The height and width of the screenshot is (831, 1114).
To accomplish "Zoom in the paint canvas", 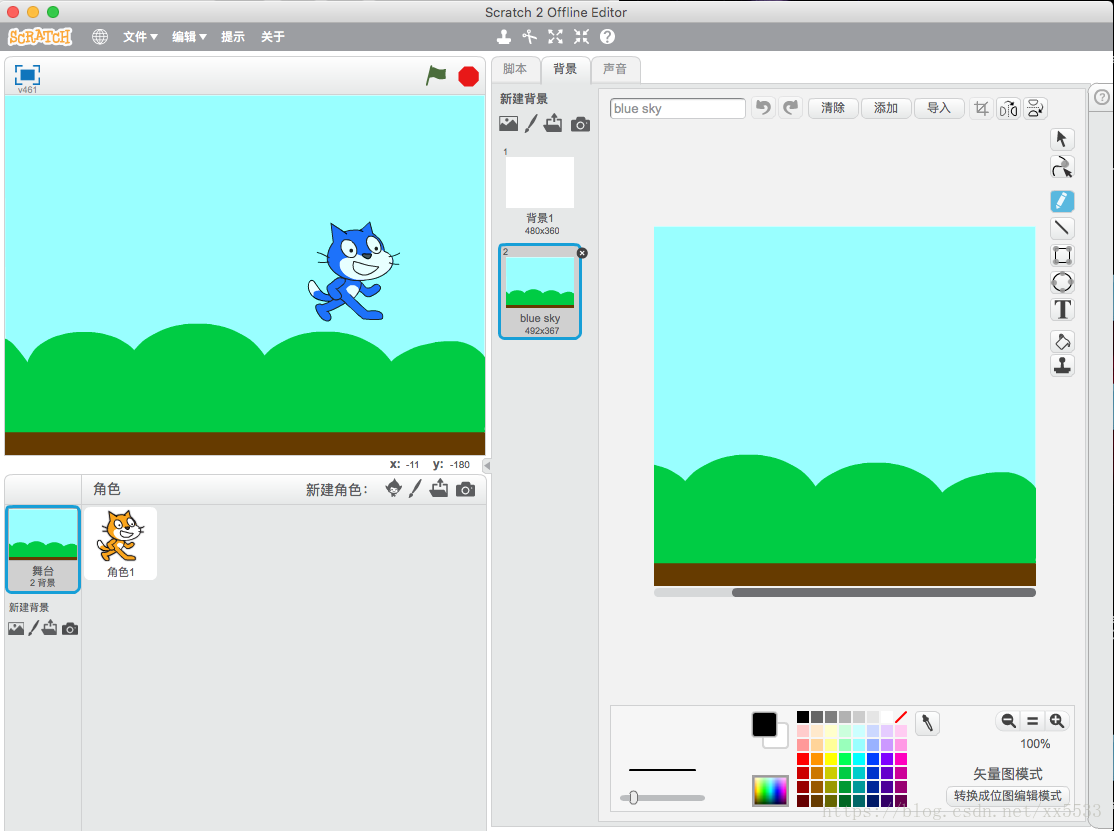I will click(1056, 721).
